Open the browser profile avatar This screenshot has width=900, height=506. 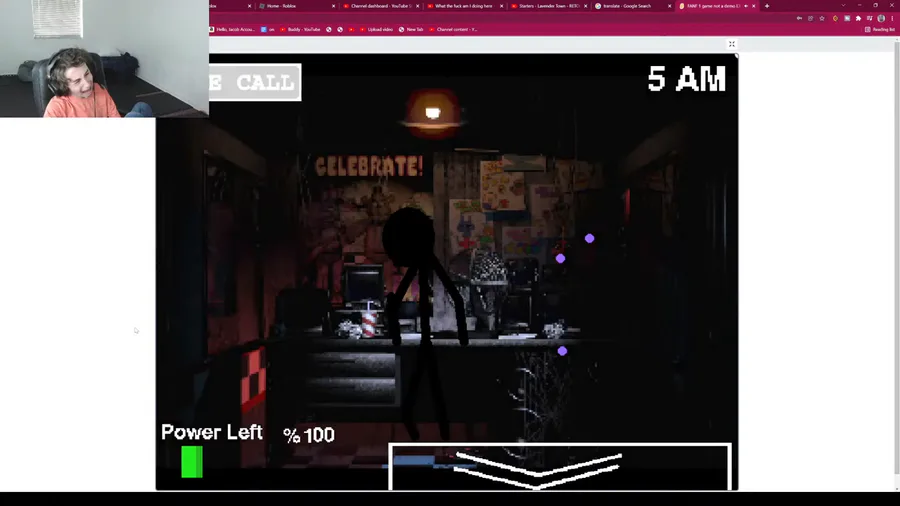pos(882,18)
